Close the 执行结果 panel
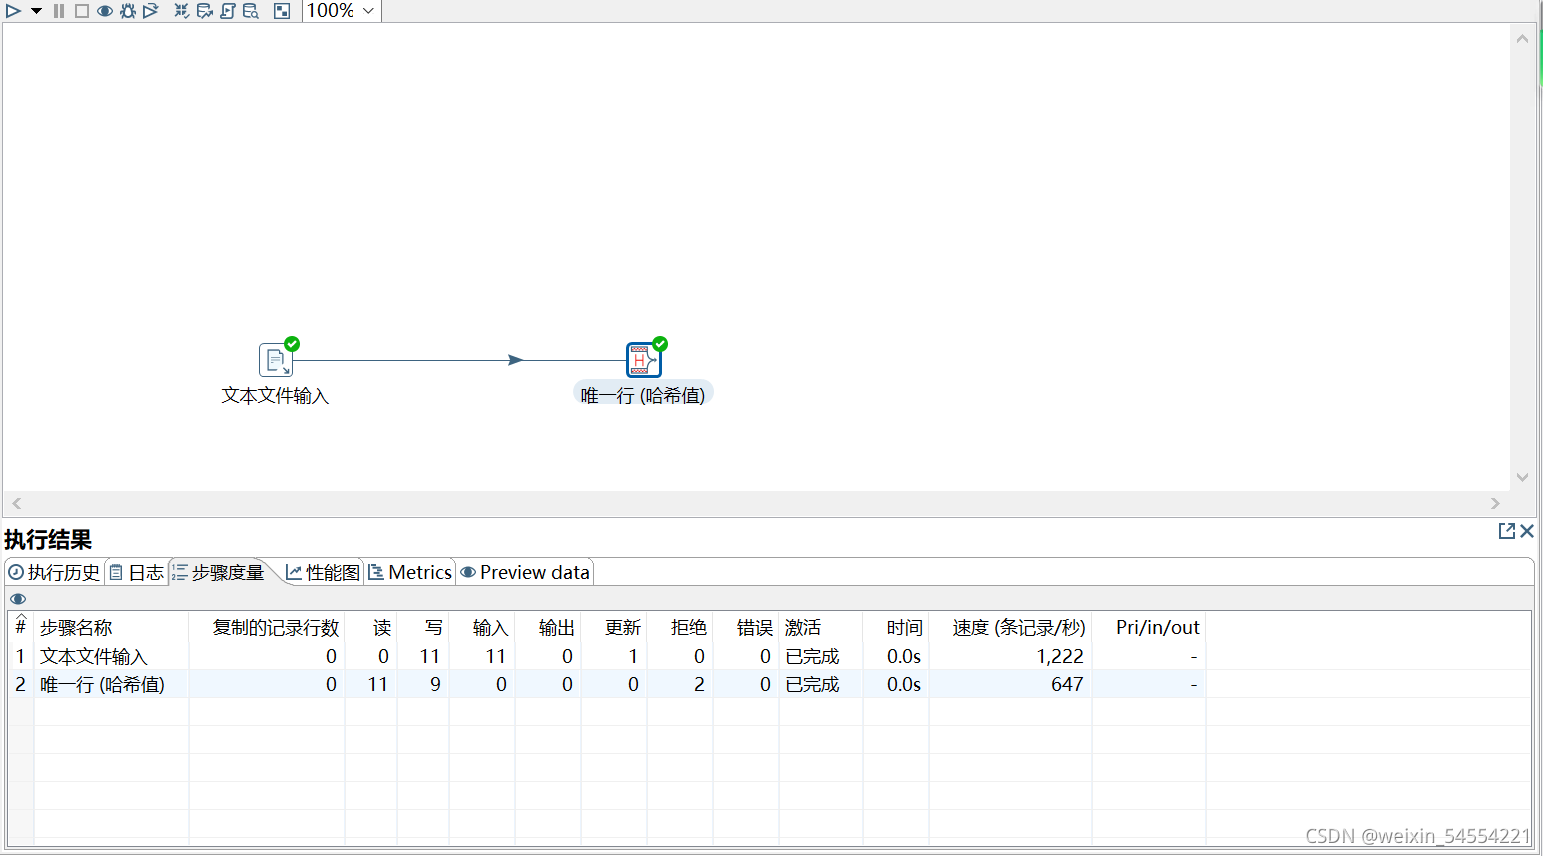1543x856 pixels. (1527, 531)
